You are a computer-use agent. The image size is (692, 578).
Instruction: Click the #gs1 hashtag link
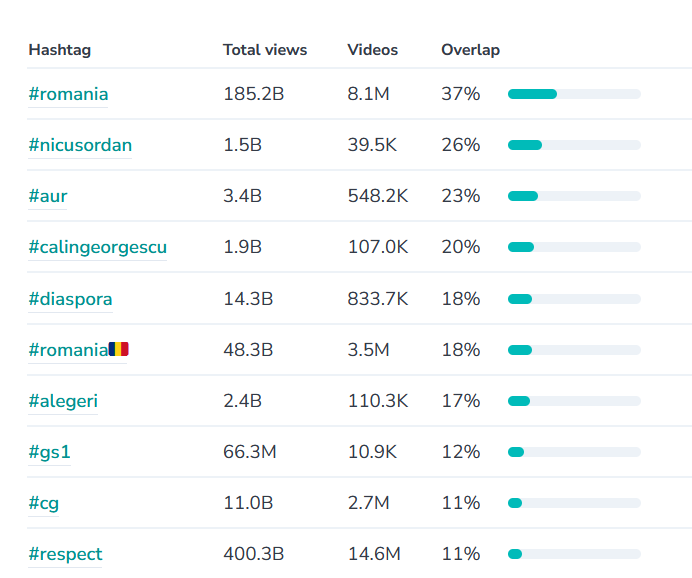point(49,452)
